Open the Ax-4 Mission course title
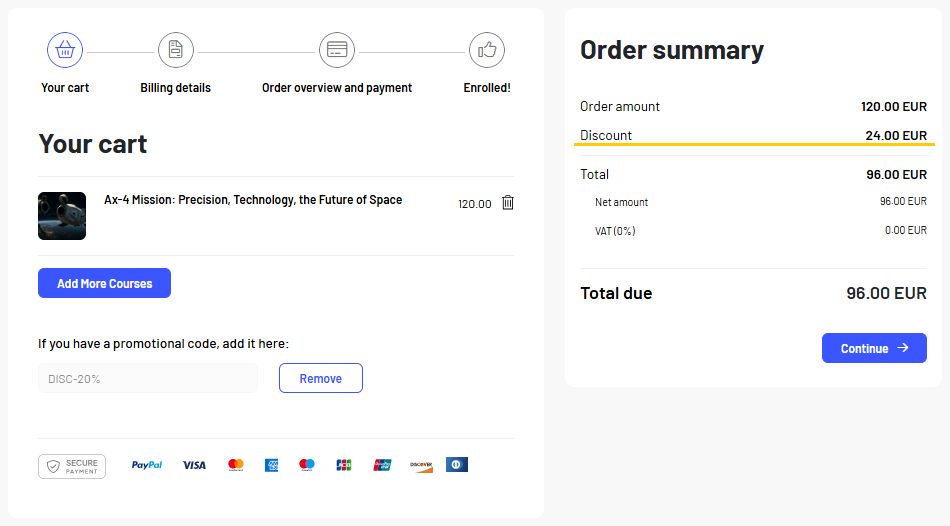Image resolution: width=950 pixels, height=526 pixels. coord(253,200)
